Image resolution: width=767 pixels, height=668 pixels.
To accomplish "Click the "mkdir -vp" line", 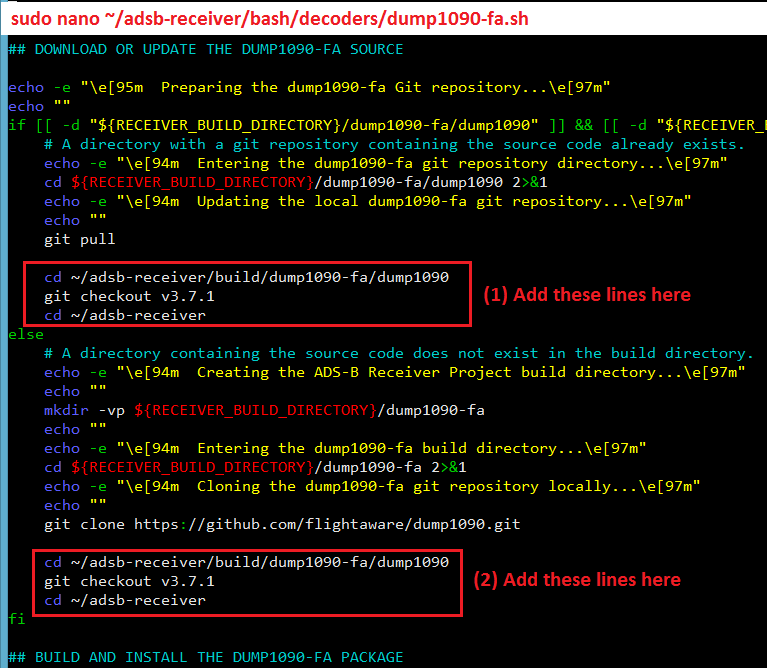I will (265, 410).
